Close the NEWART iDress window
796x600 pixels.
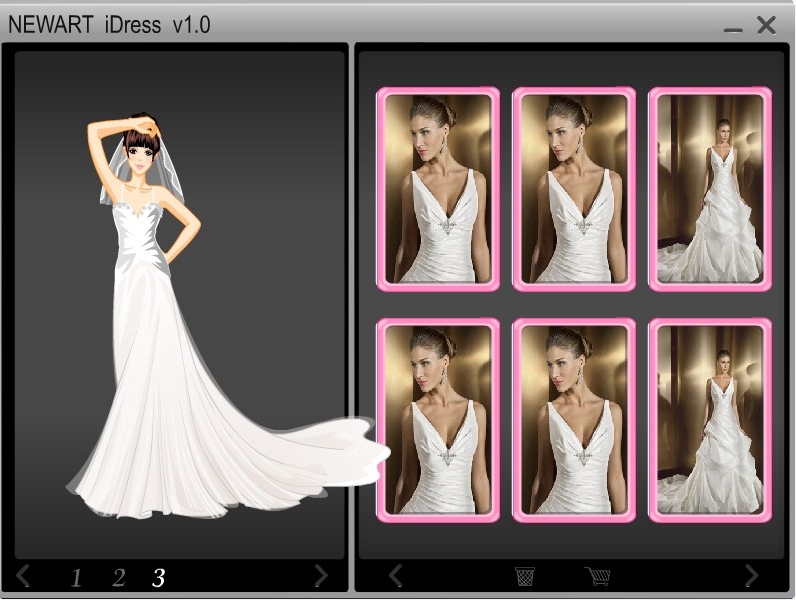767,25
